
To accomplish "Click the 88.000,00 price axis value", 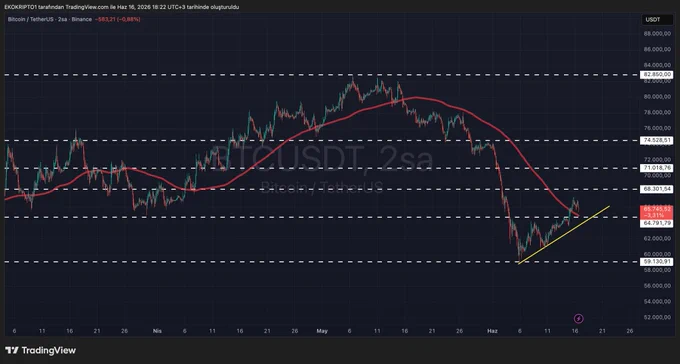I will click(657, 33).
